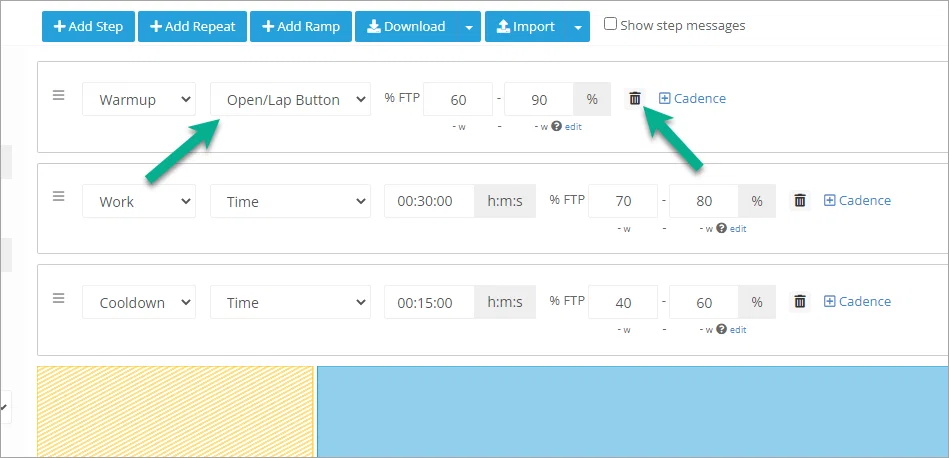This screenshot has height=458, width=949.
Task: Open the Open/Lap Button duration dropdown
Action: pos(291,99)
